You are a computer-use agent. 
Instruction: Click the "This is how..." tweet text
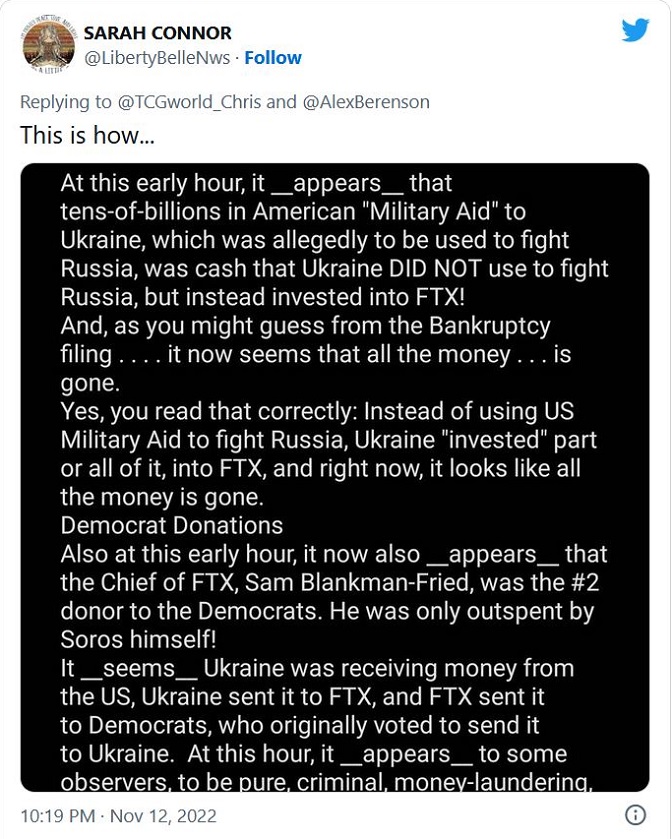coord(87,134)
